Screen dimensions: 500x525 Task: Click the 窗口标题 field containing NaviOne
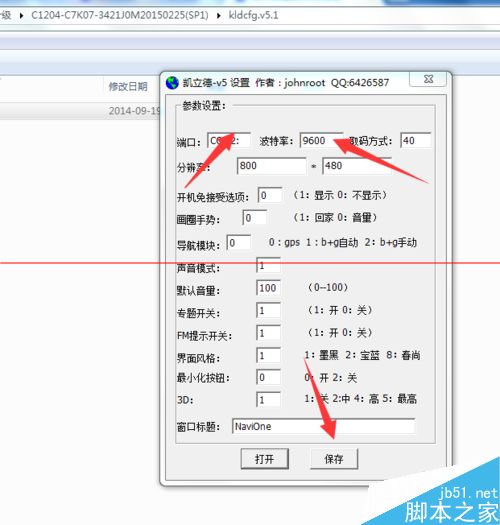click(324, 427)
